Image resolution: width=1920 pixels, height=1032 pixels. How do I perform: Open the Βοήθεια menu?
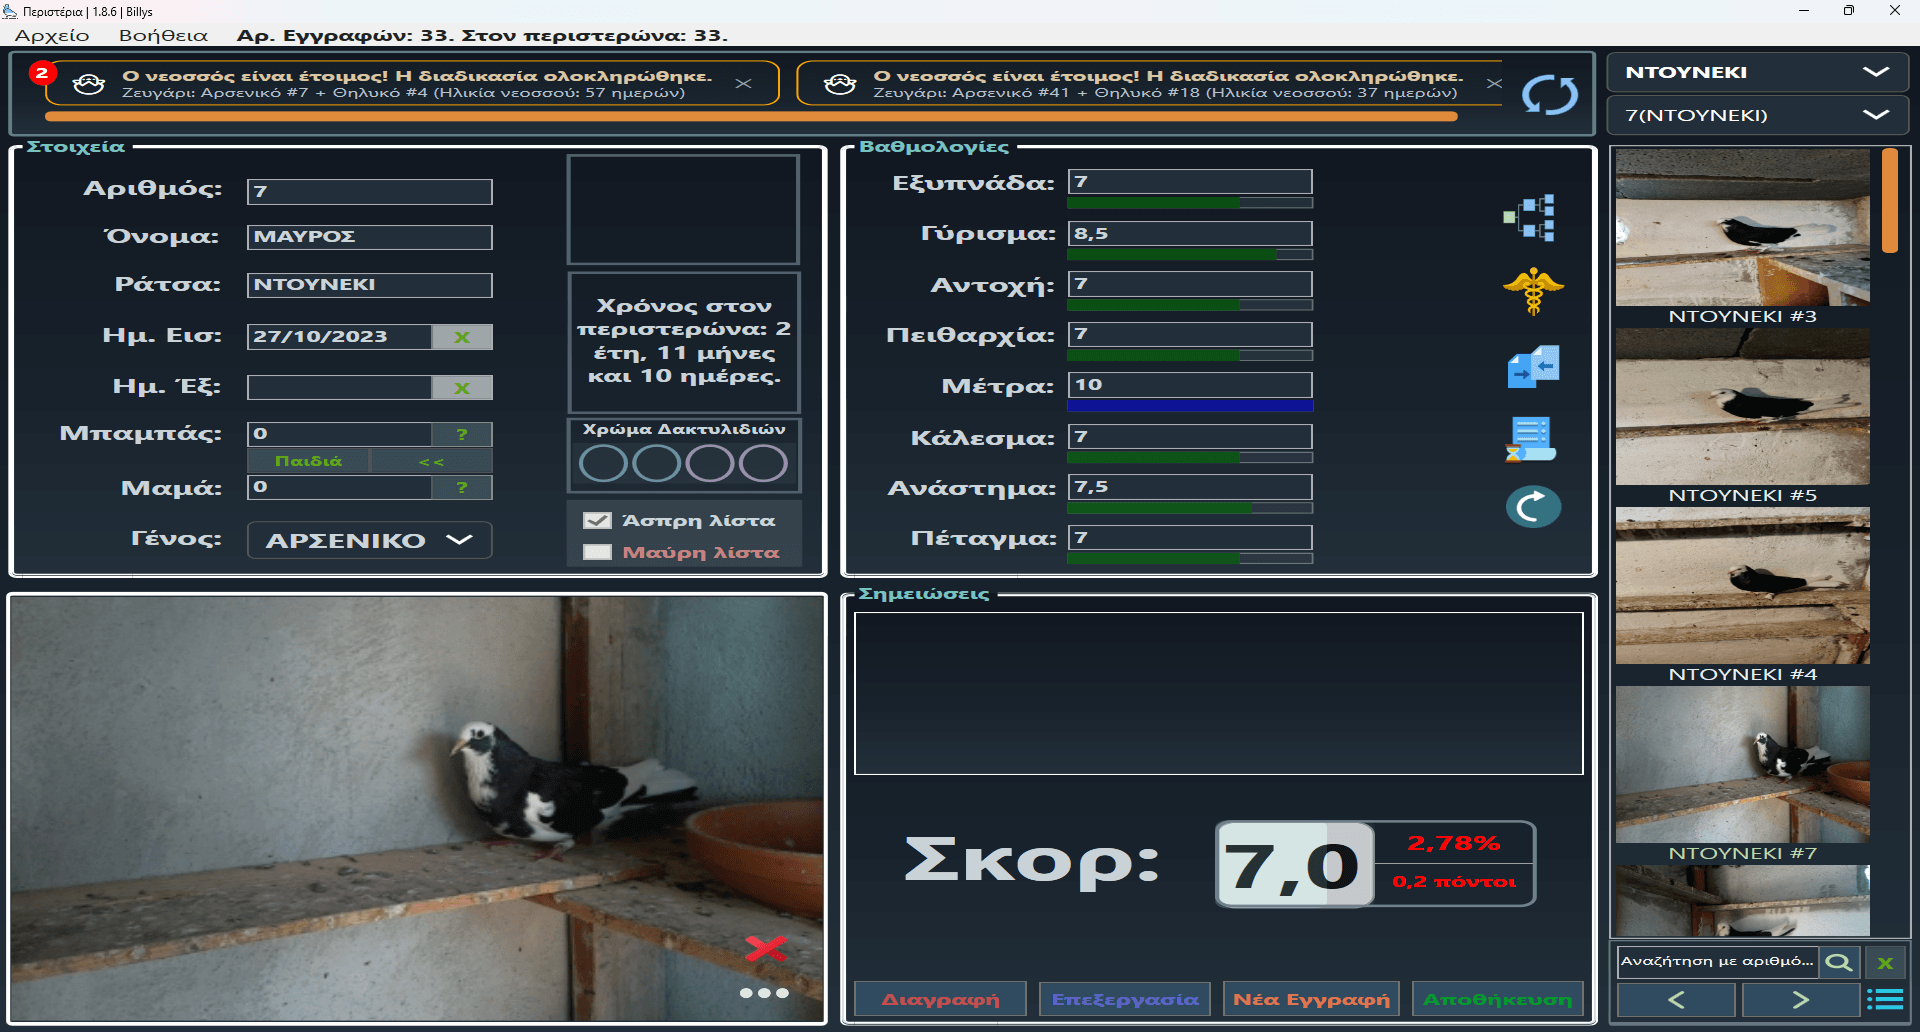[x=163, y=35]
